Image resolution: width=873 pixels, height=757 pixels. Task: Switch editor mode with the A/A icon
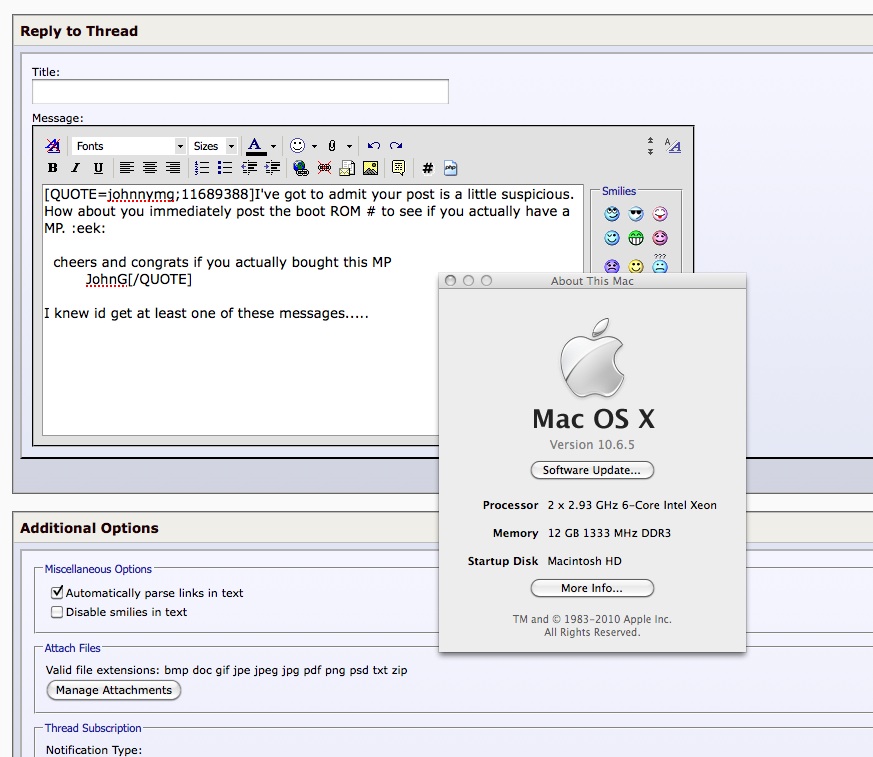[x=673, y=145]
